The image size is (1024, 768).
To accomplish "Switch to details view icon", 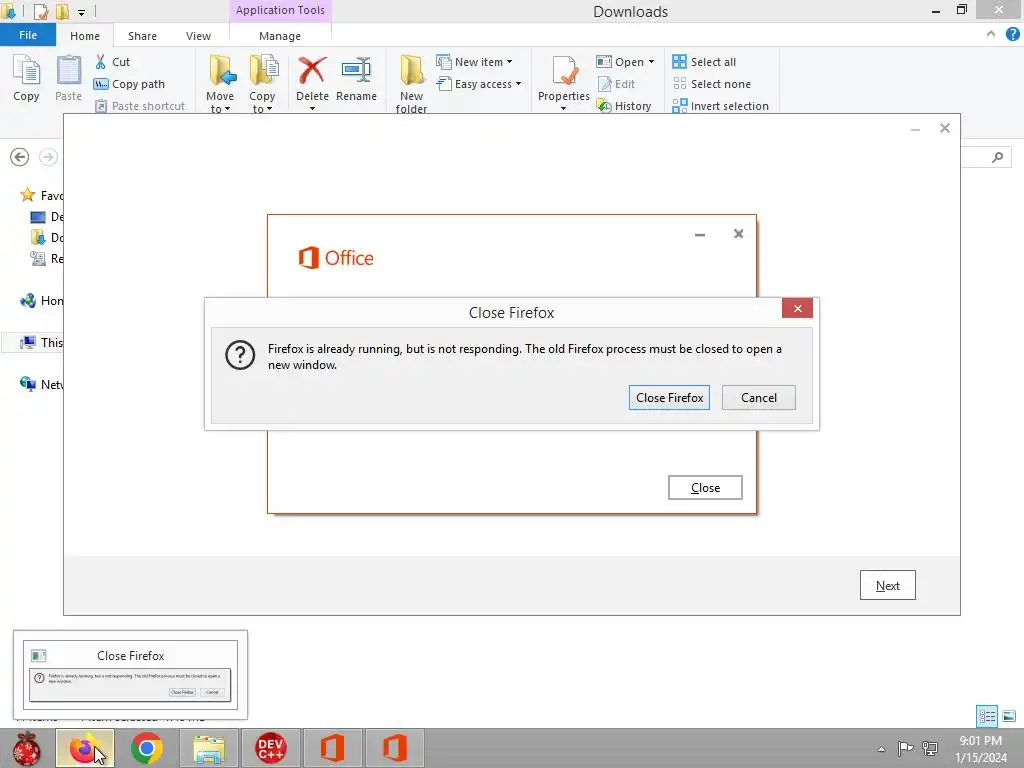I will pos(987,716).
